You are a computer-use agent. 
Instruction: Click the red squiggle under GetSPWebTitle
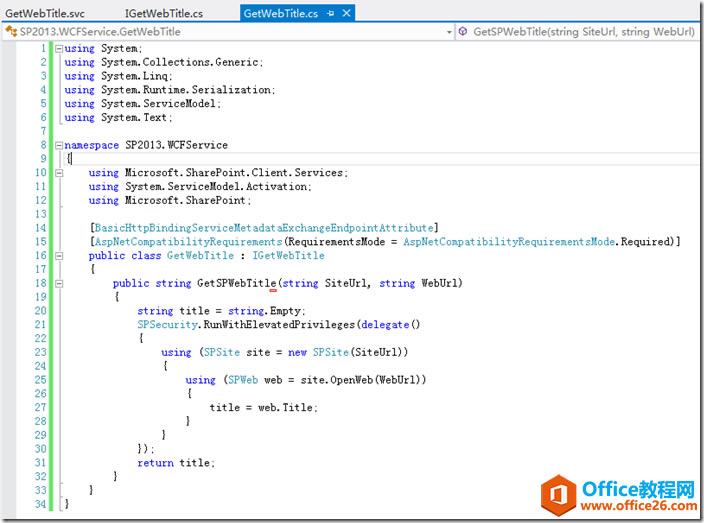pos(273,291)
